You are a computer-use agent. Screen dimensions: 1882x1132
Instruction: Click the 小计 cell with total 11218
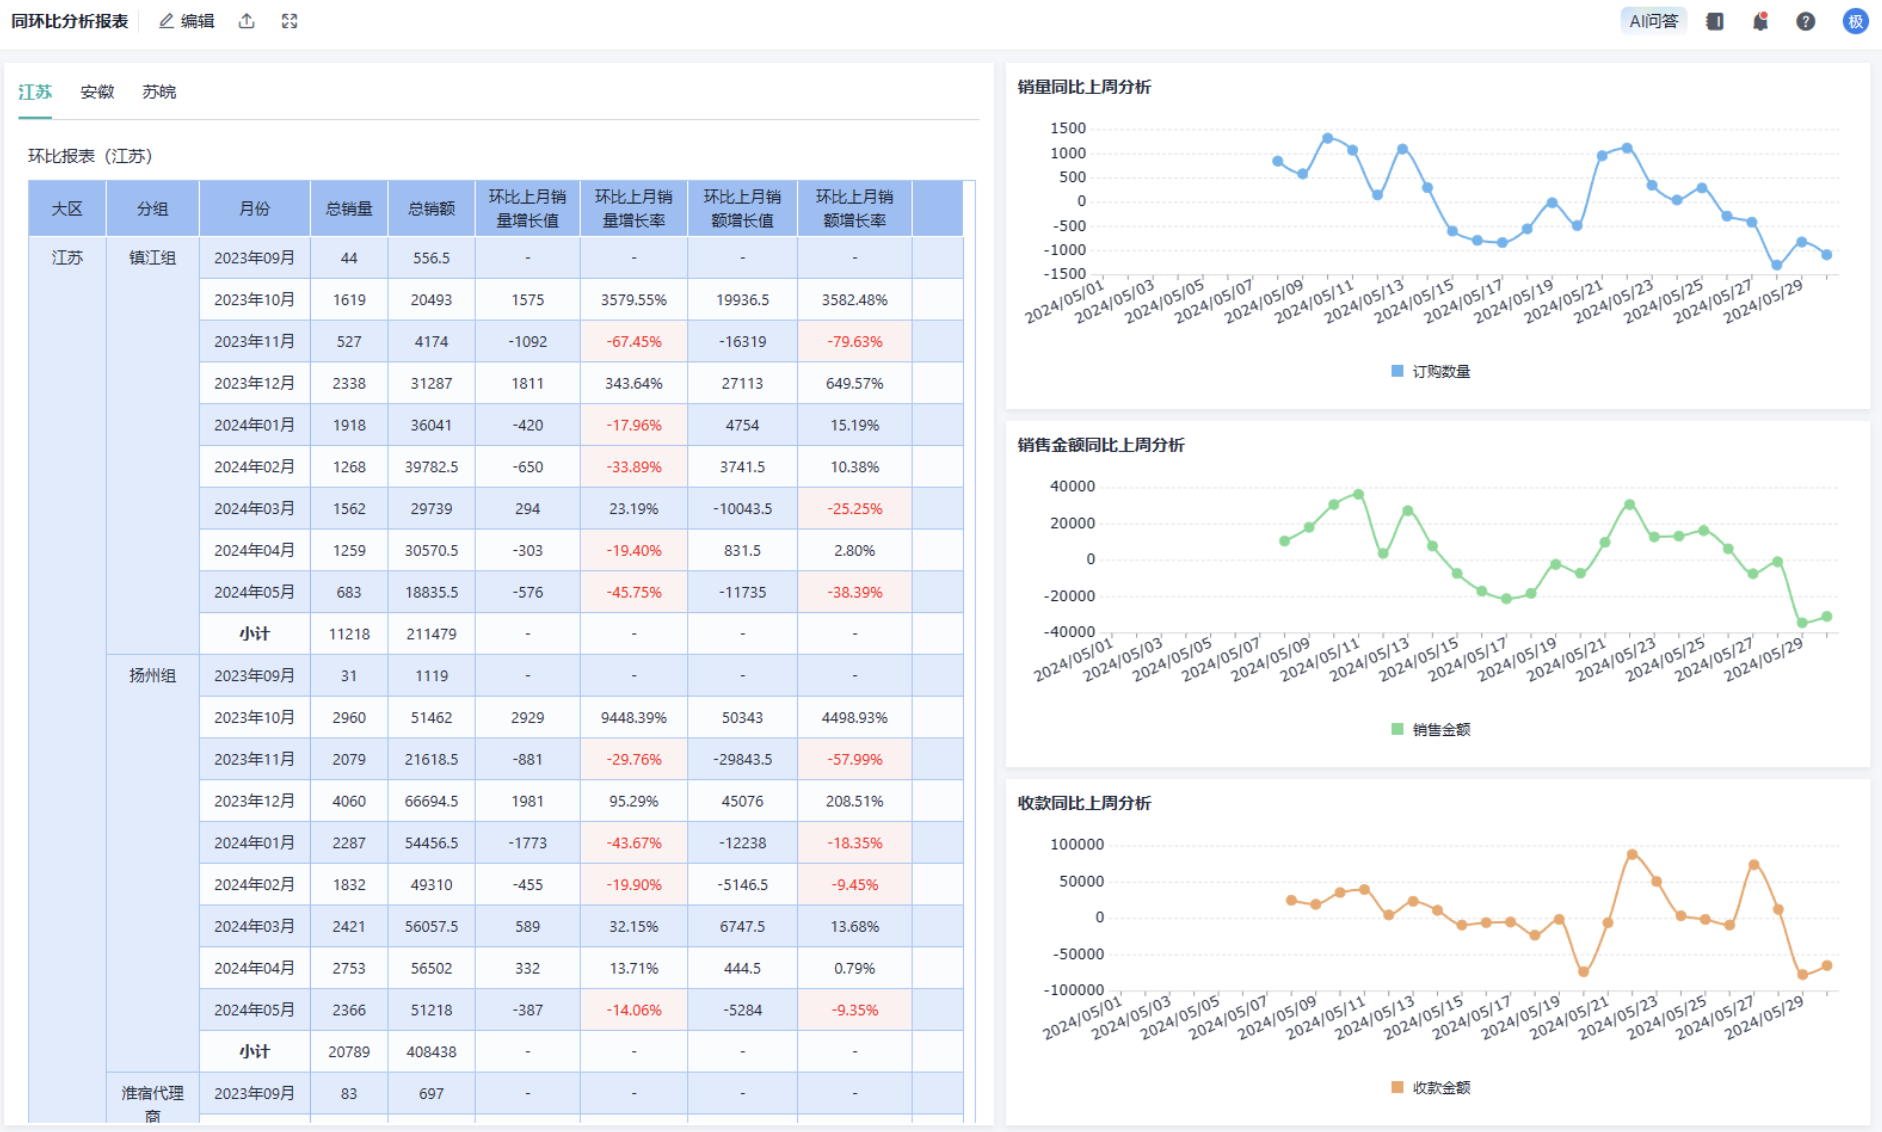(255, 634)
